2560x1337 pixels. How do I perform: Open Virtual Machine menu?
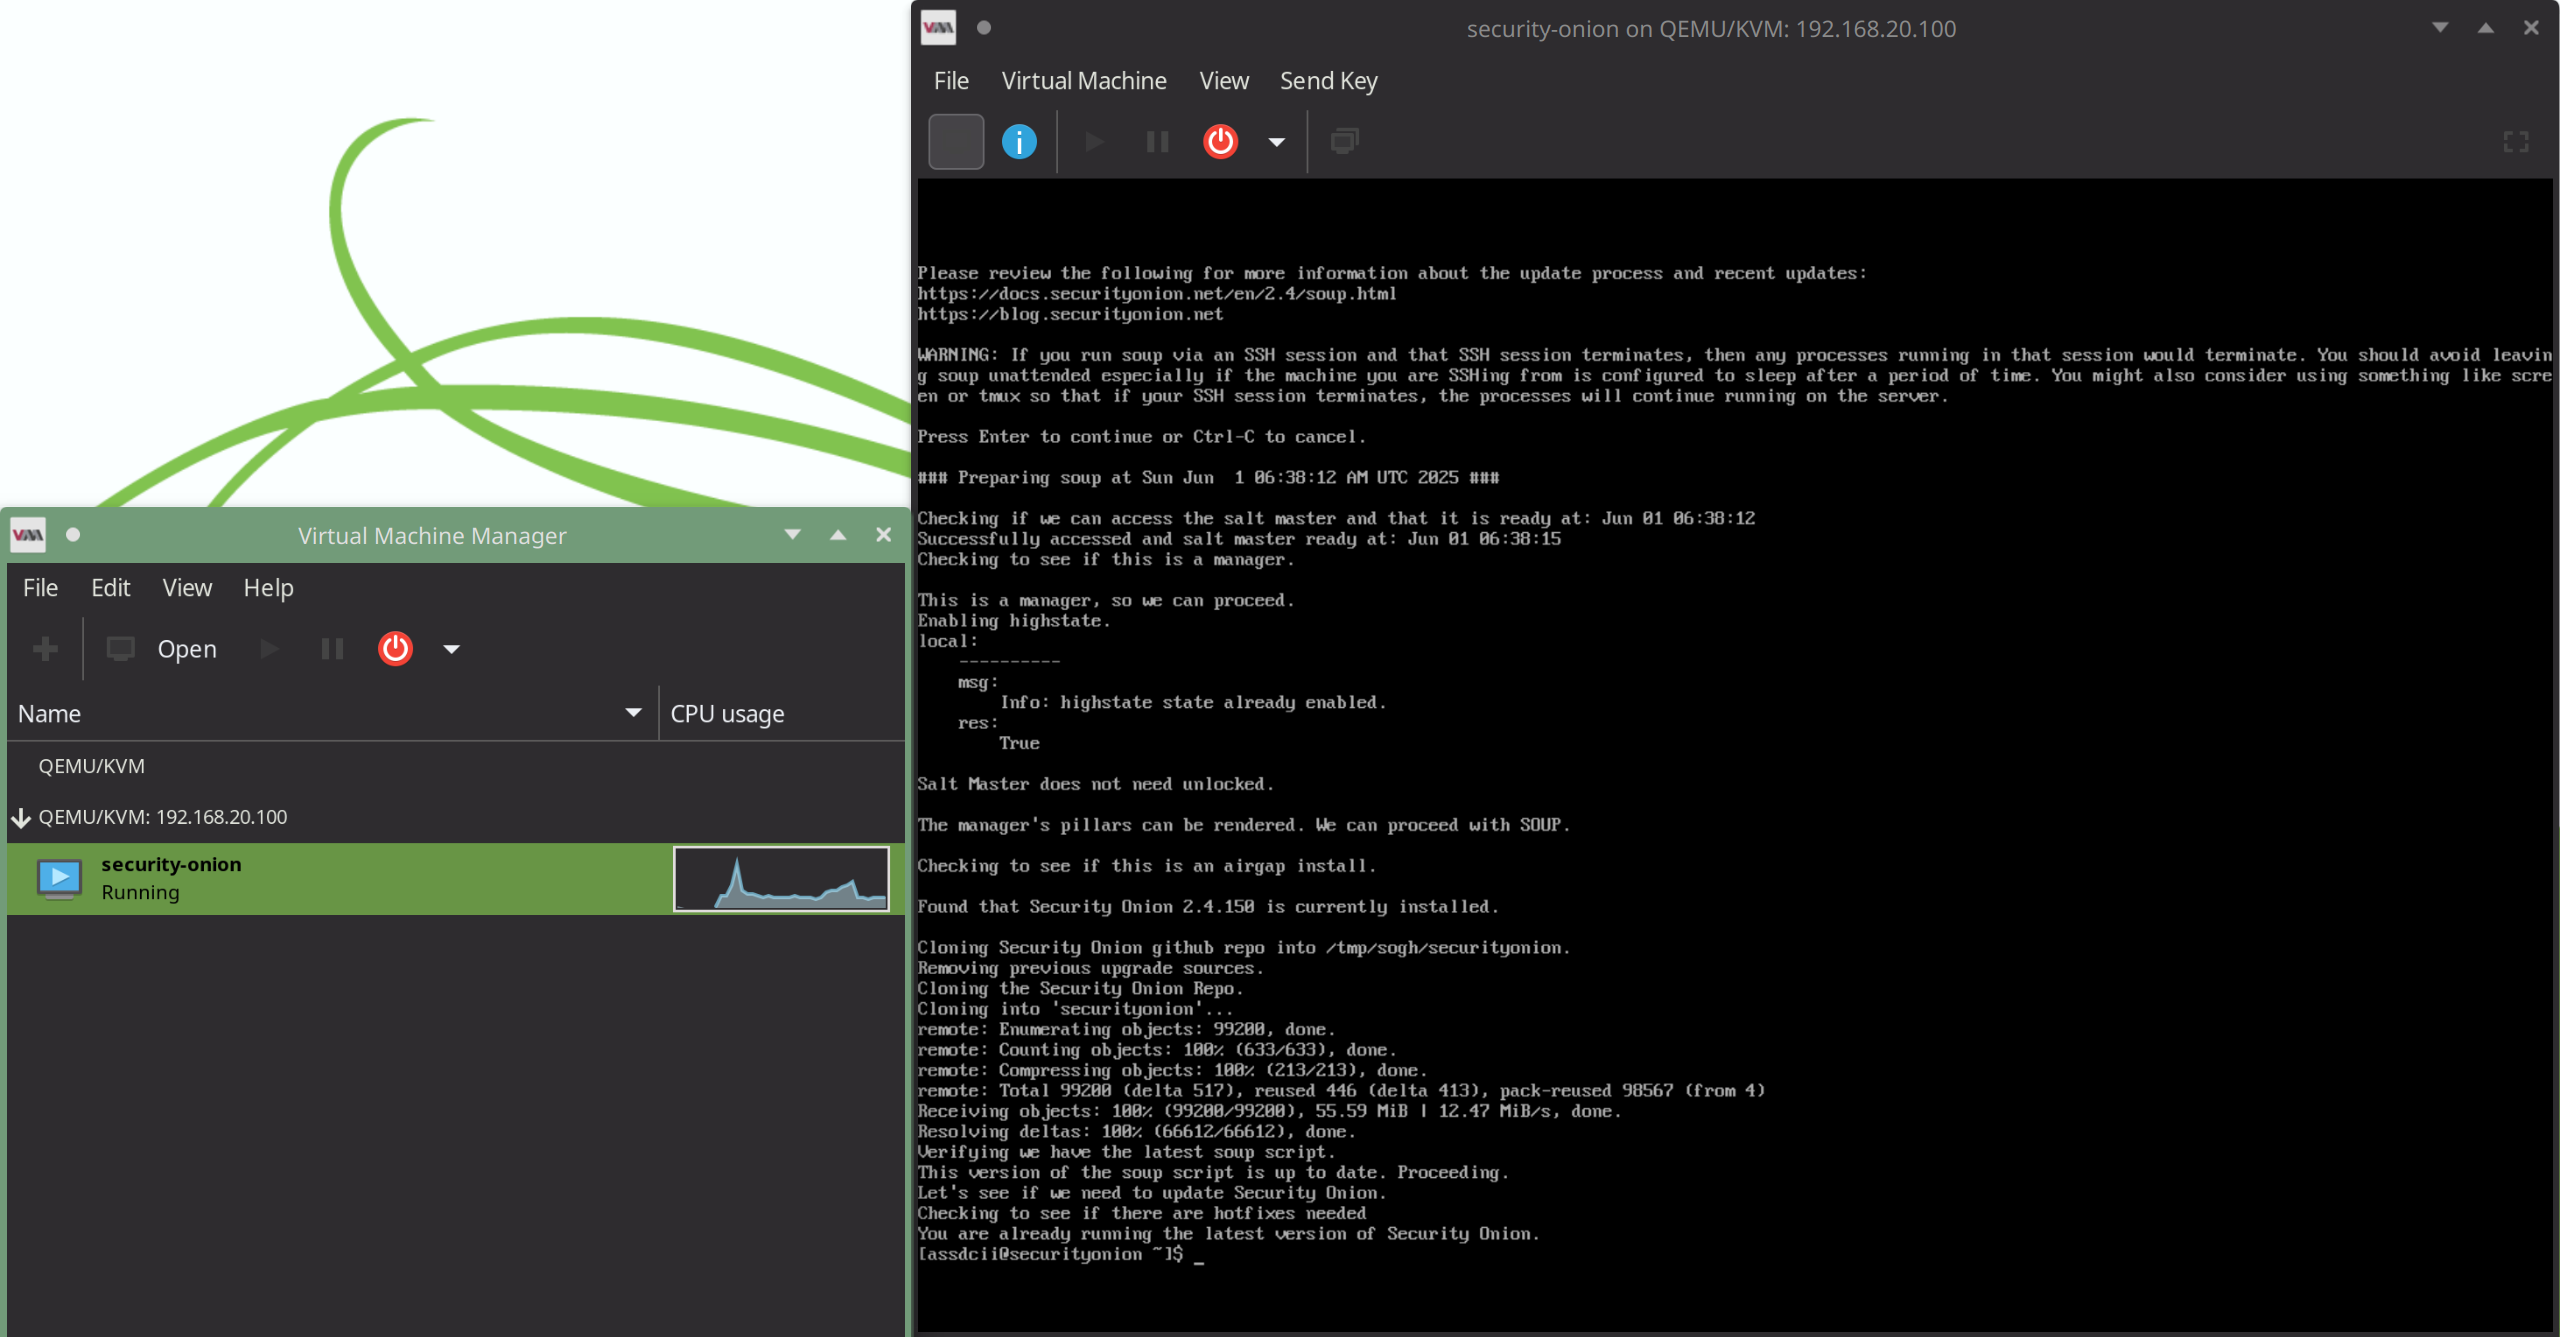click(x=1084, y=81)
